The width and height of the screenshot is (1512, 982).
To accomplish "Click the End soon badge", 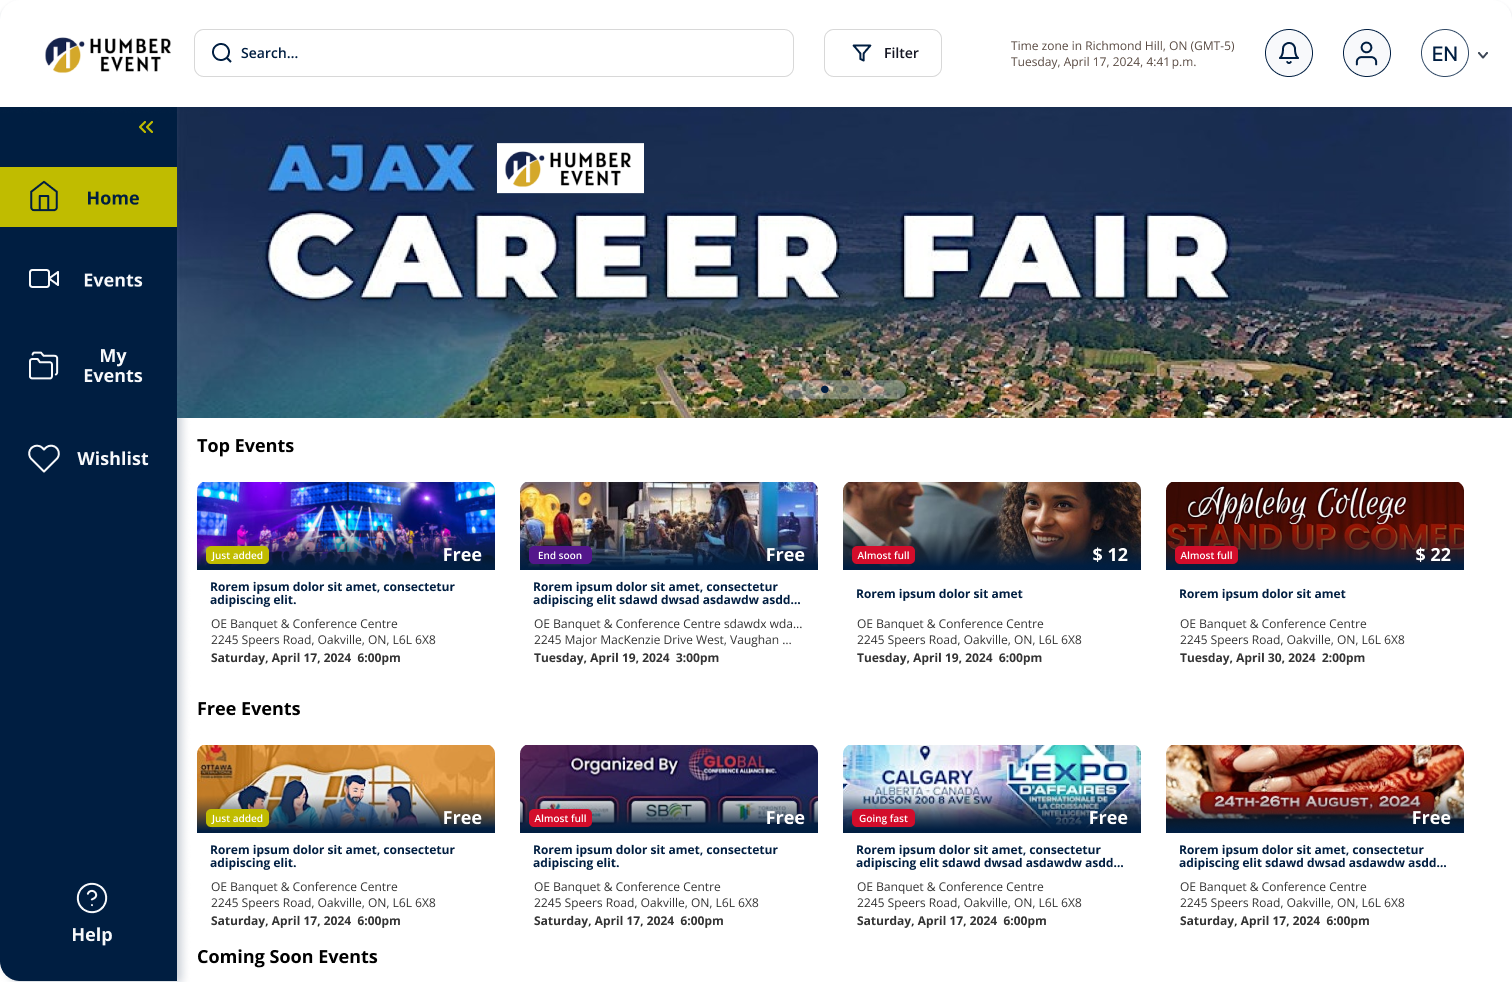I will pos(560,555).
